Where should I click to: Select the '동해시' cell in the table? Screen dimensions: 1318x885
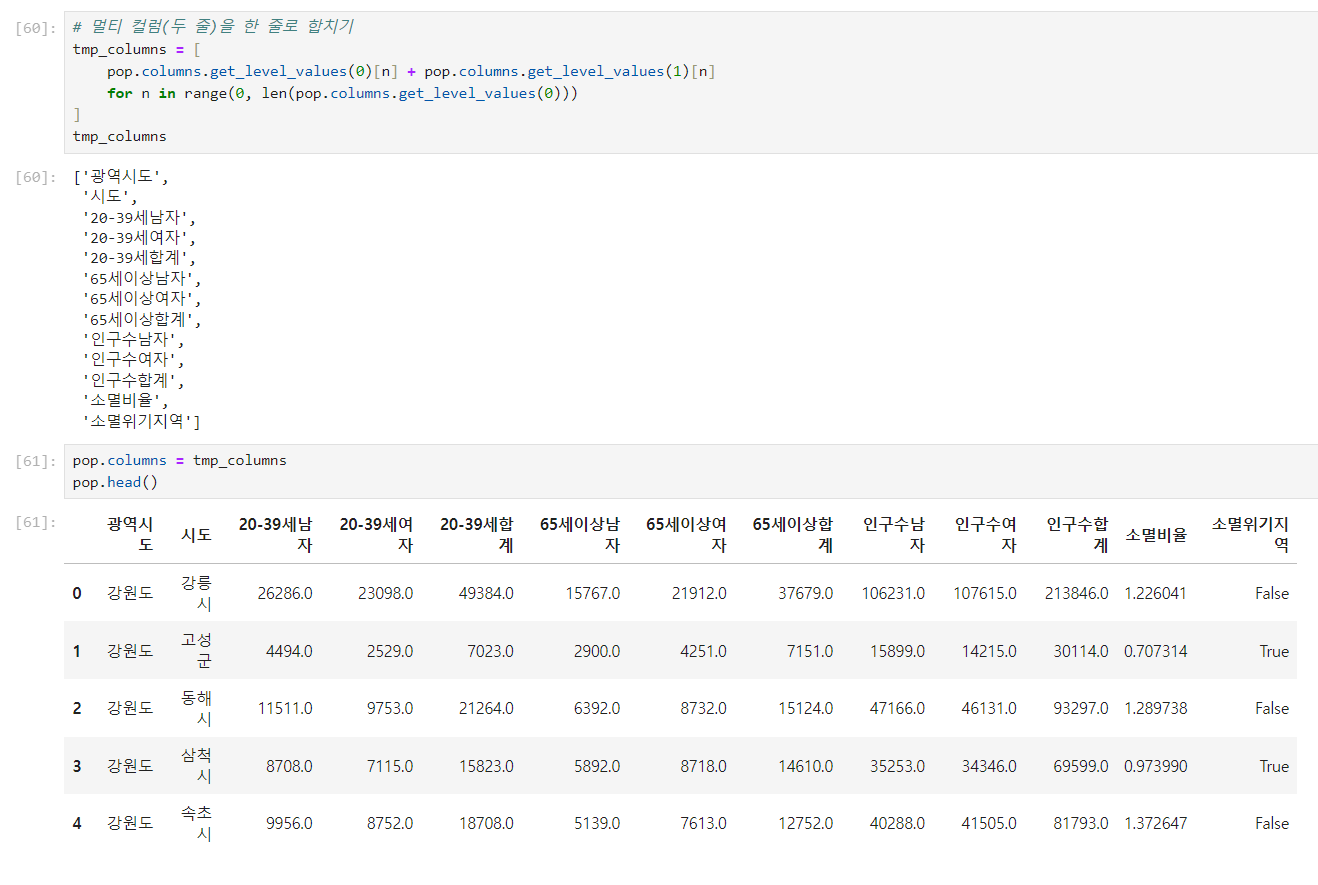point(196,708)
